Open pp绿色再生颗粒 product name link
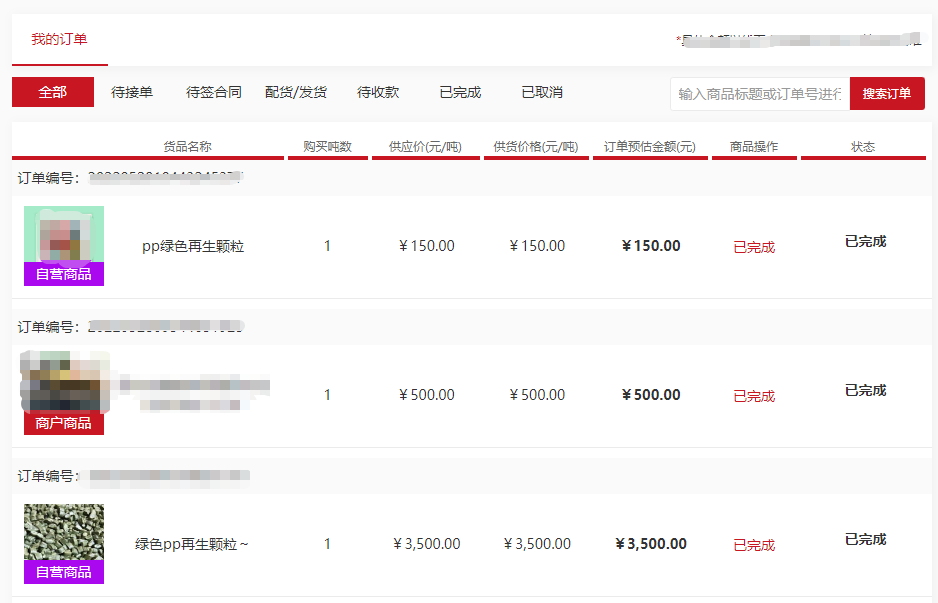Image resolution: width=938 pixels, height=603 pixels. [x=193, y=247]
